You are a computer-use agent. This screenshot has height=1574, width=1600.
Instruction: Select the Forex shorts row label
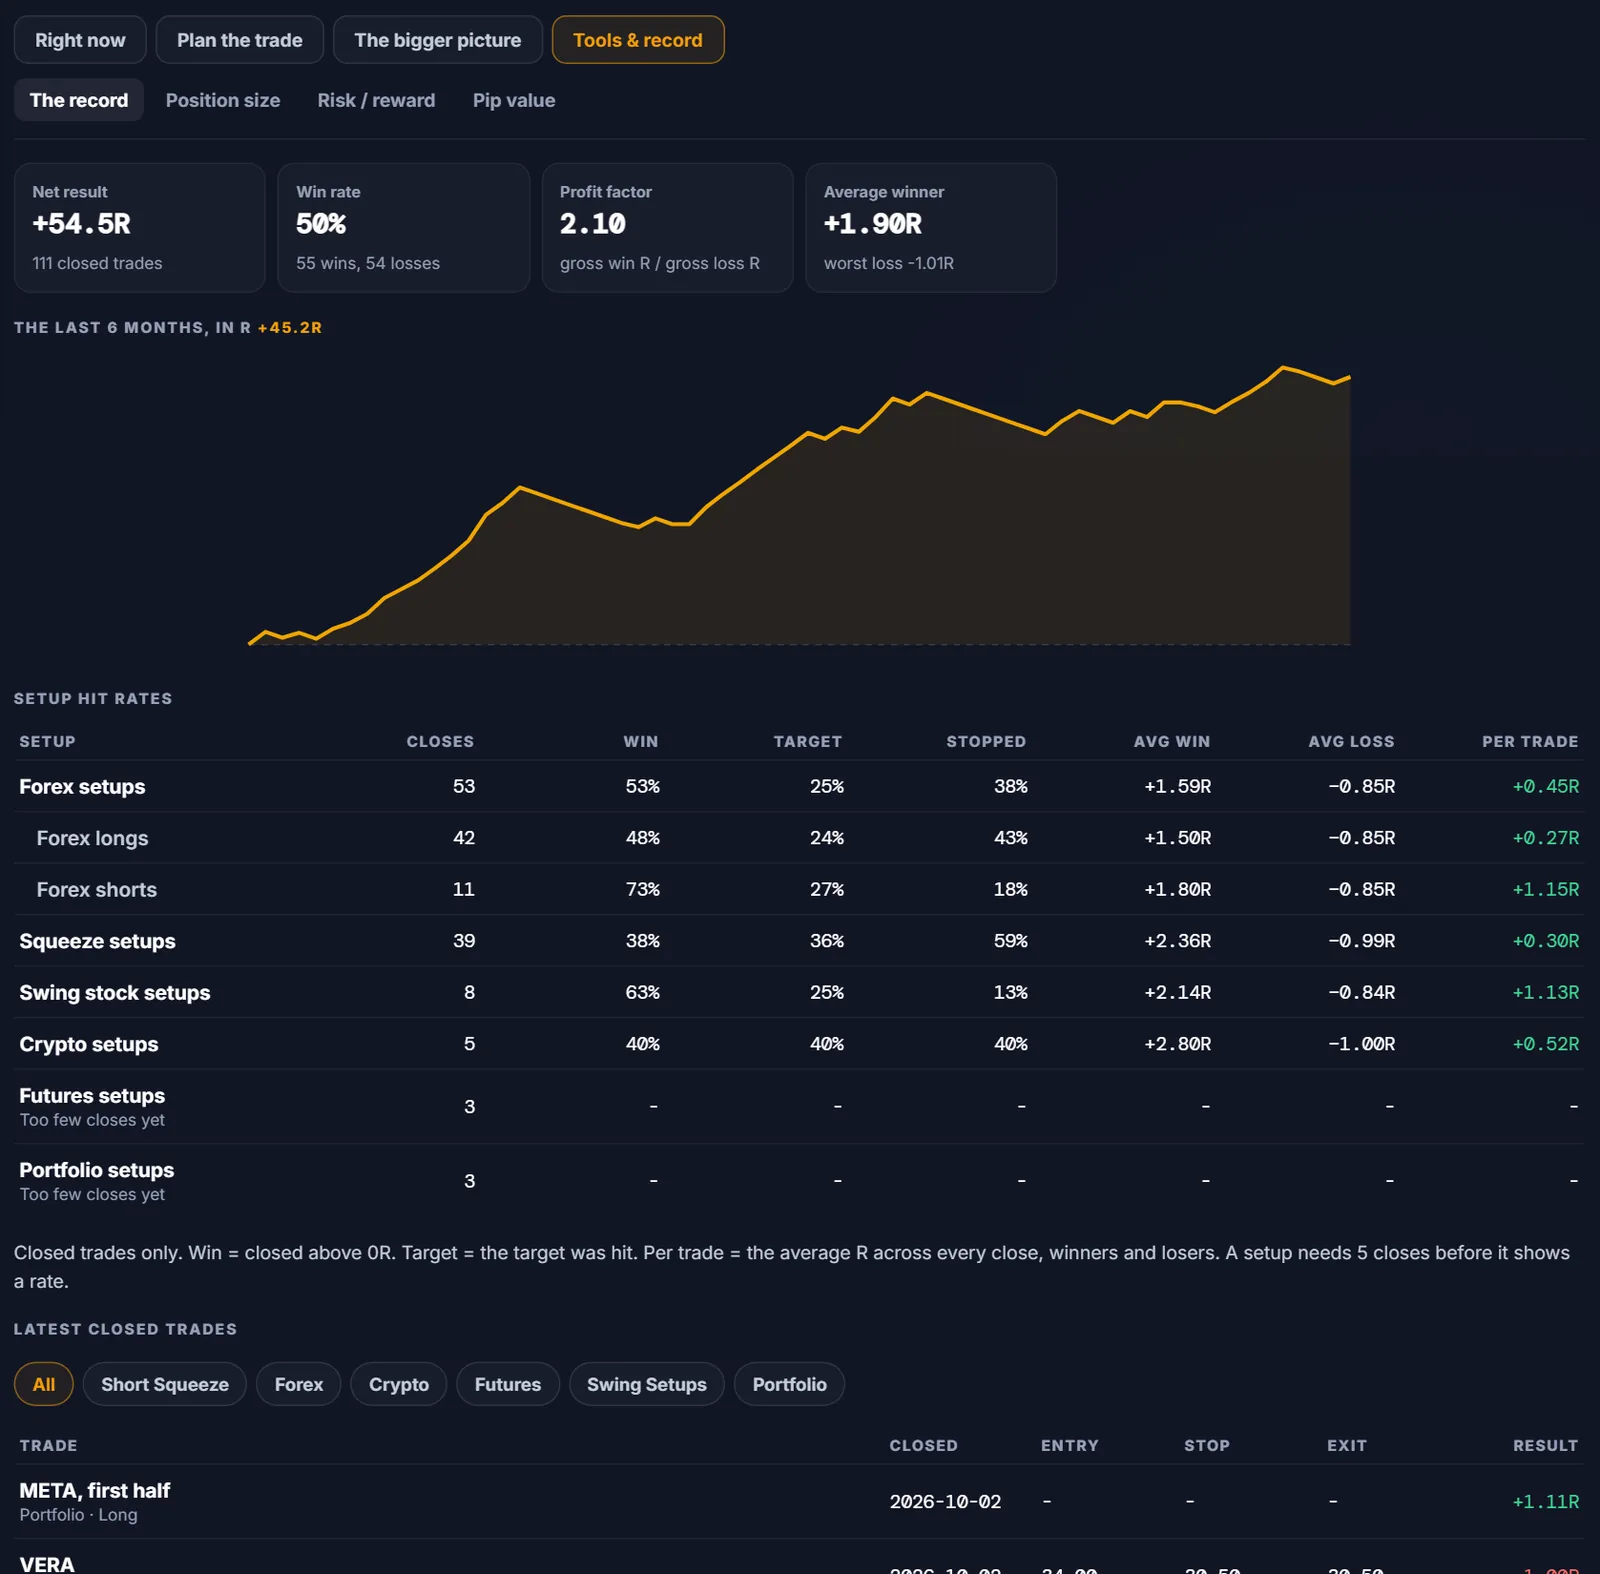click(x=97, y=890)
